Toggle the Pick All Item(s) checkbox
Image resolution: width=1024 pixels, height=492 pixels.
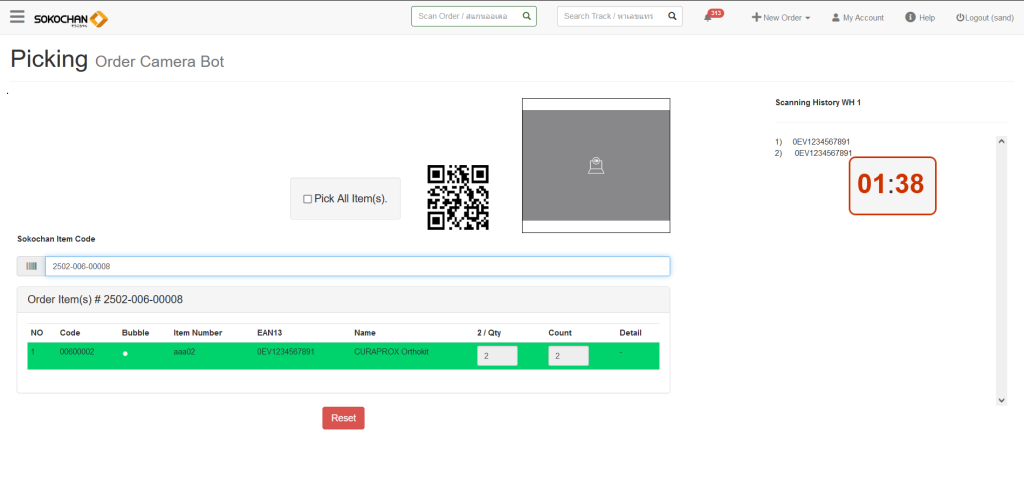point(308,199)
